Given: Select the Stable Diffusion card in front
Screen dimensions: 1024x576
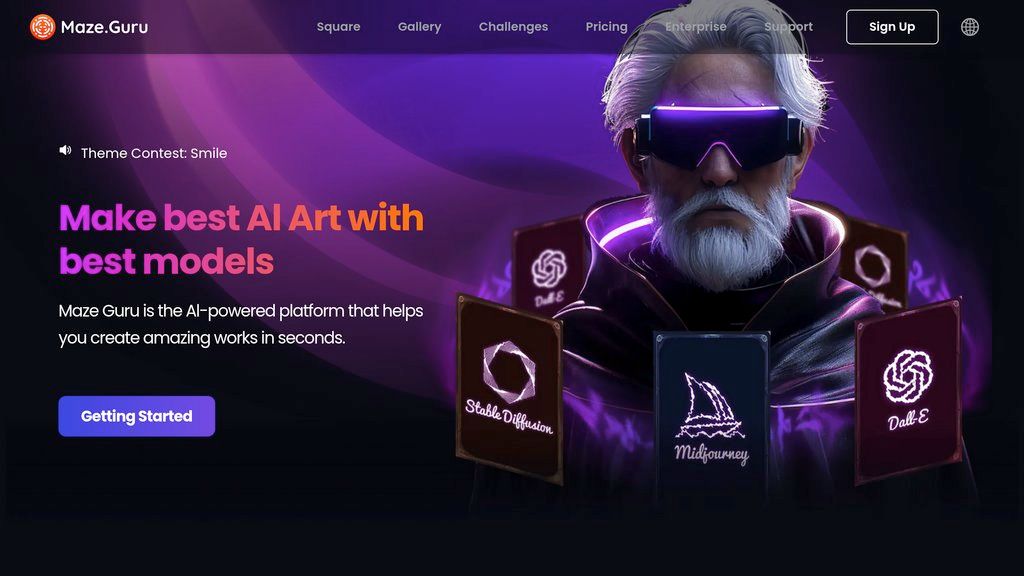Looking at the screenshot, I should pos(509,390).
